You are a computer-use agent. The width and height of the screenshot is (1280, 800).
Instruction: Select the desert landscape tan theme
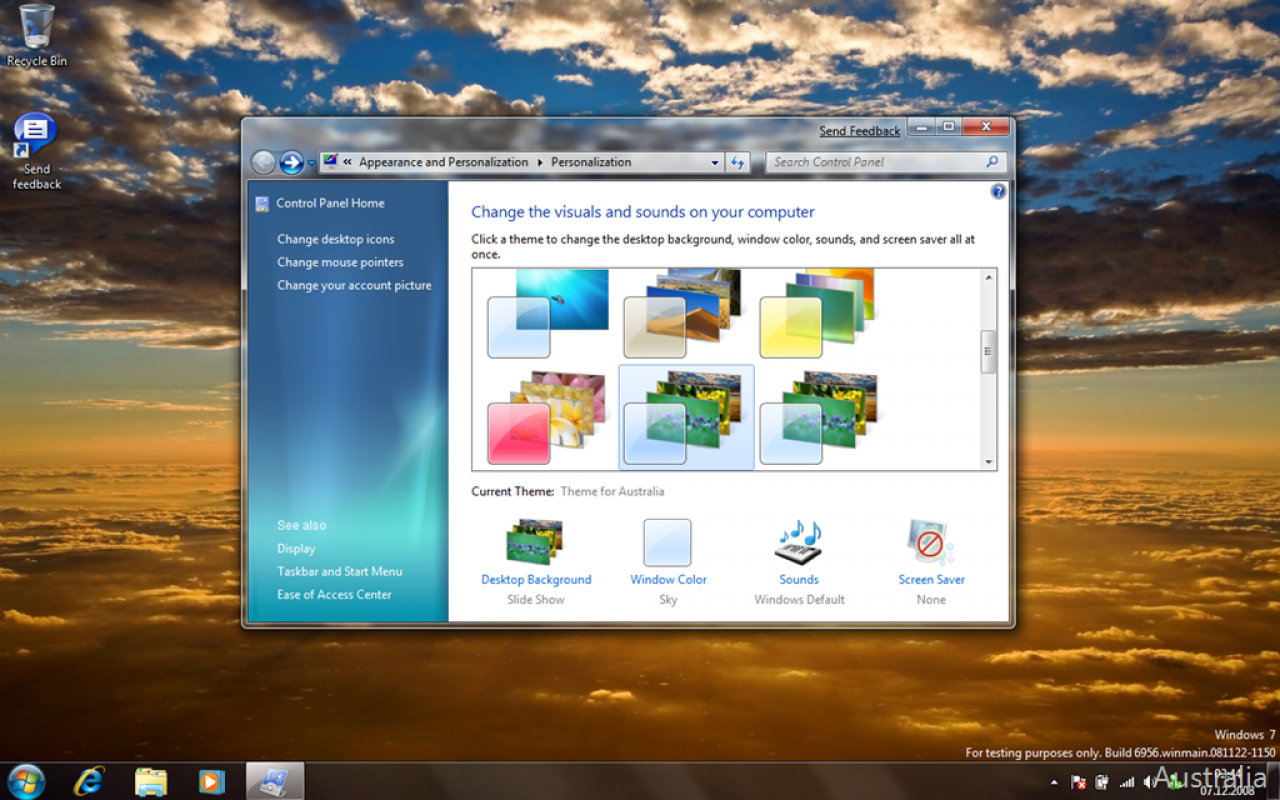click(683, 314)
